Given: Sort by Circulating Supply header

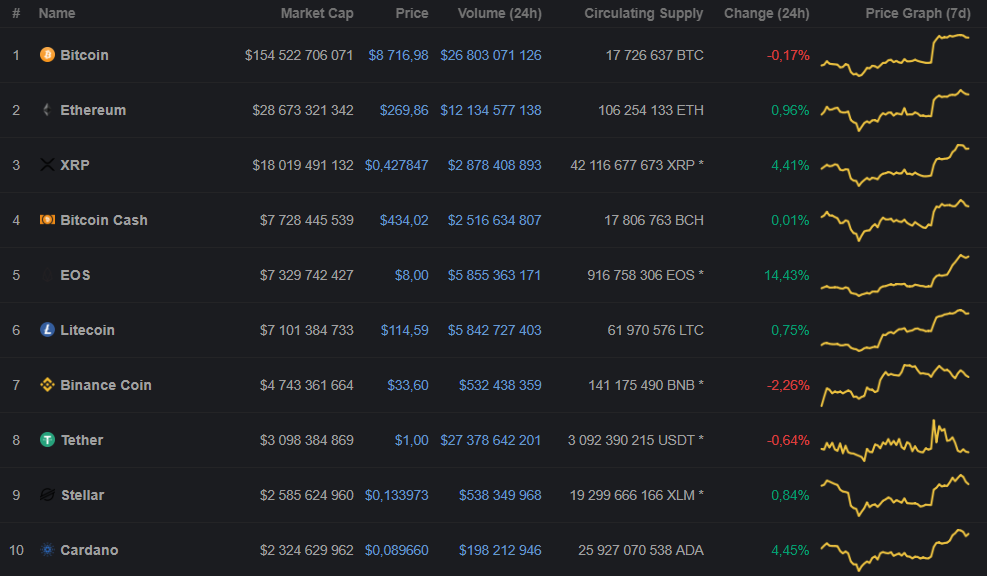Looking at the screenshot, I should pyautogui.click(x=643, y=14).
